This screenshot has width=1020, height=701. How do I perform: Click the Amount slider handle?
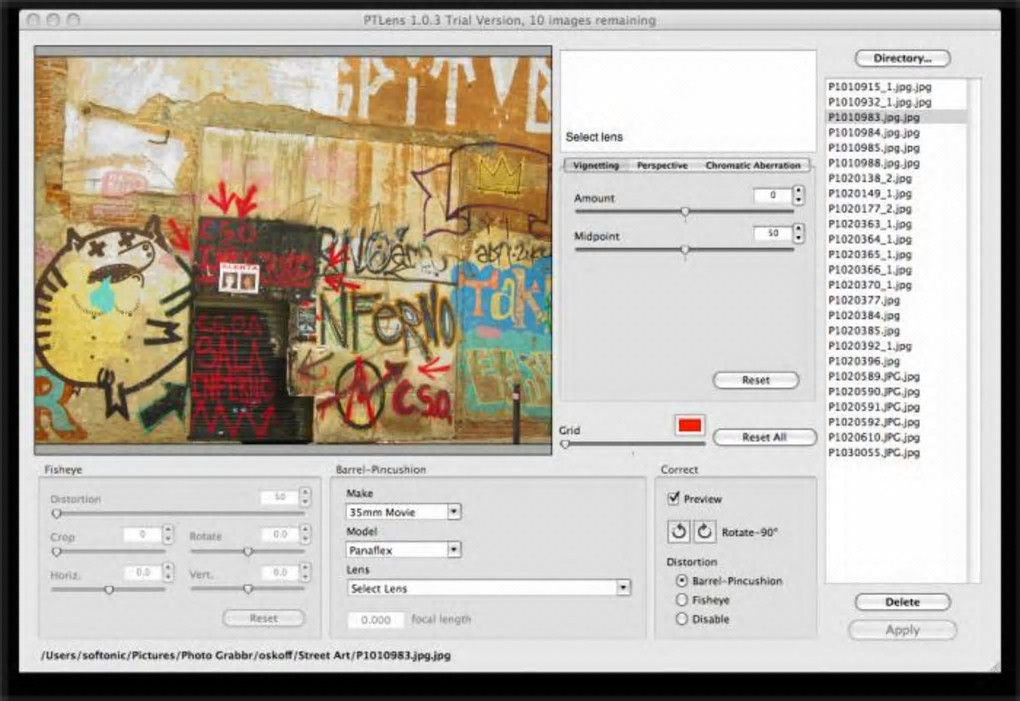pos(685,212)
